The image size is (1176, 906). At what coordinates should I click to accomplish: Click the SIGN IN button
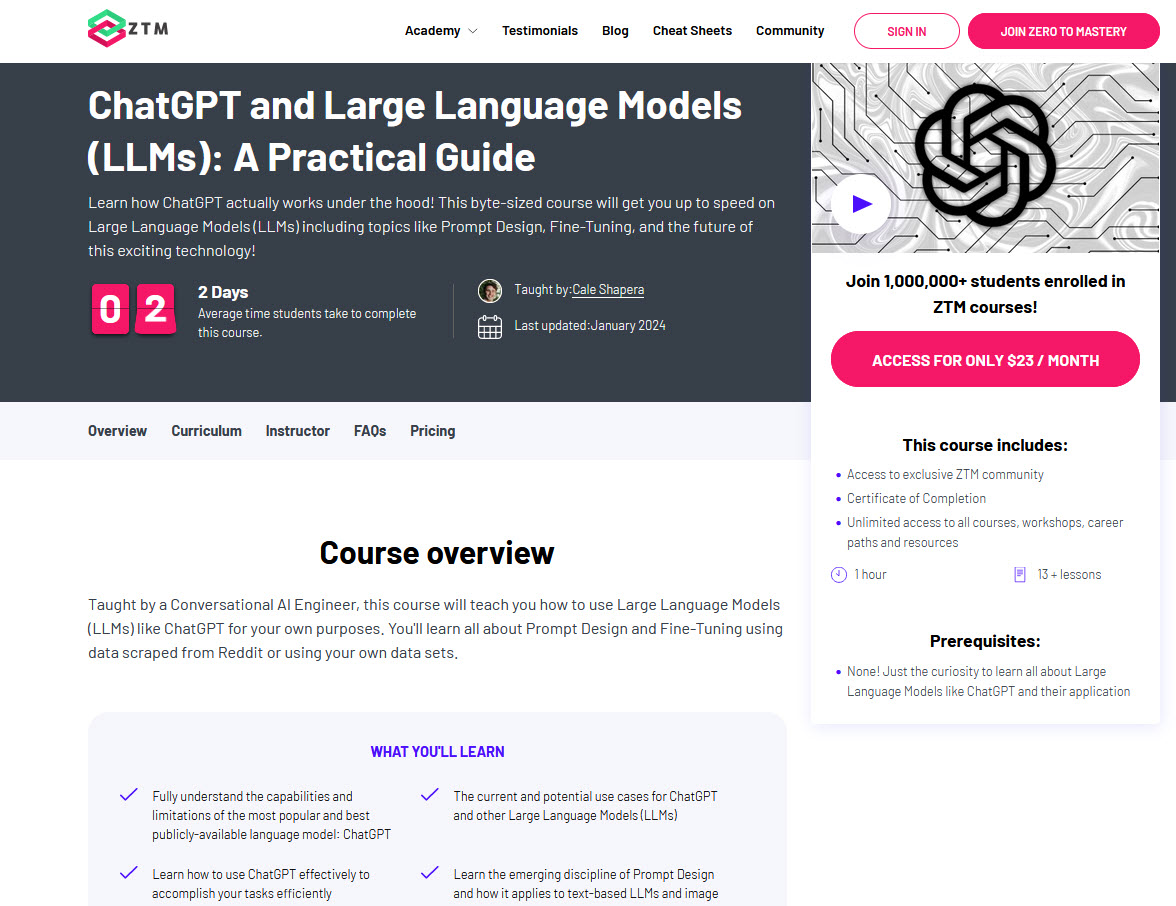point(906,32)
